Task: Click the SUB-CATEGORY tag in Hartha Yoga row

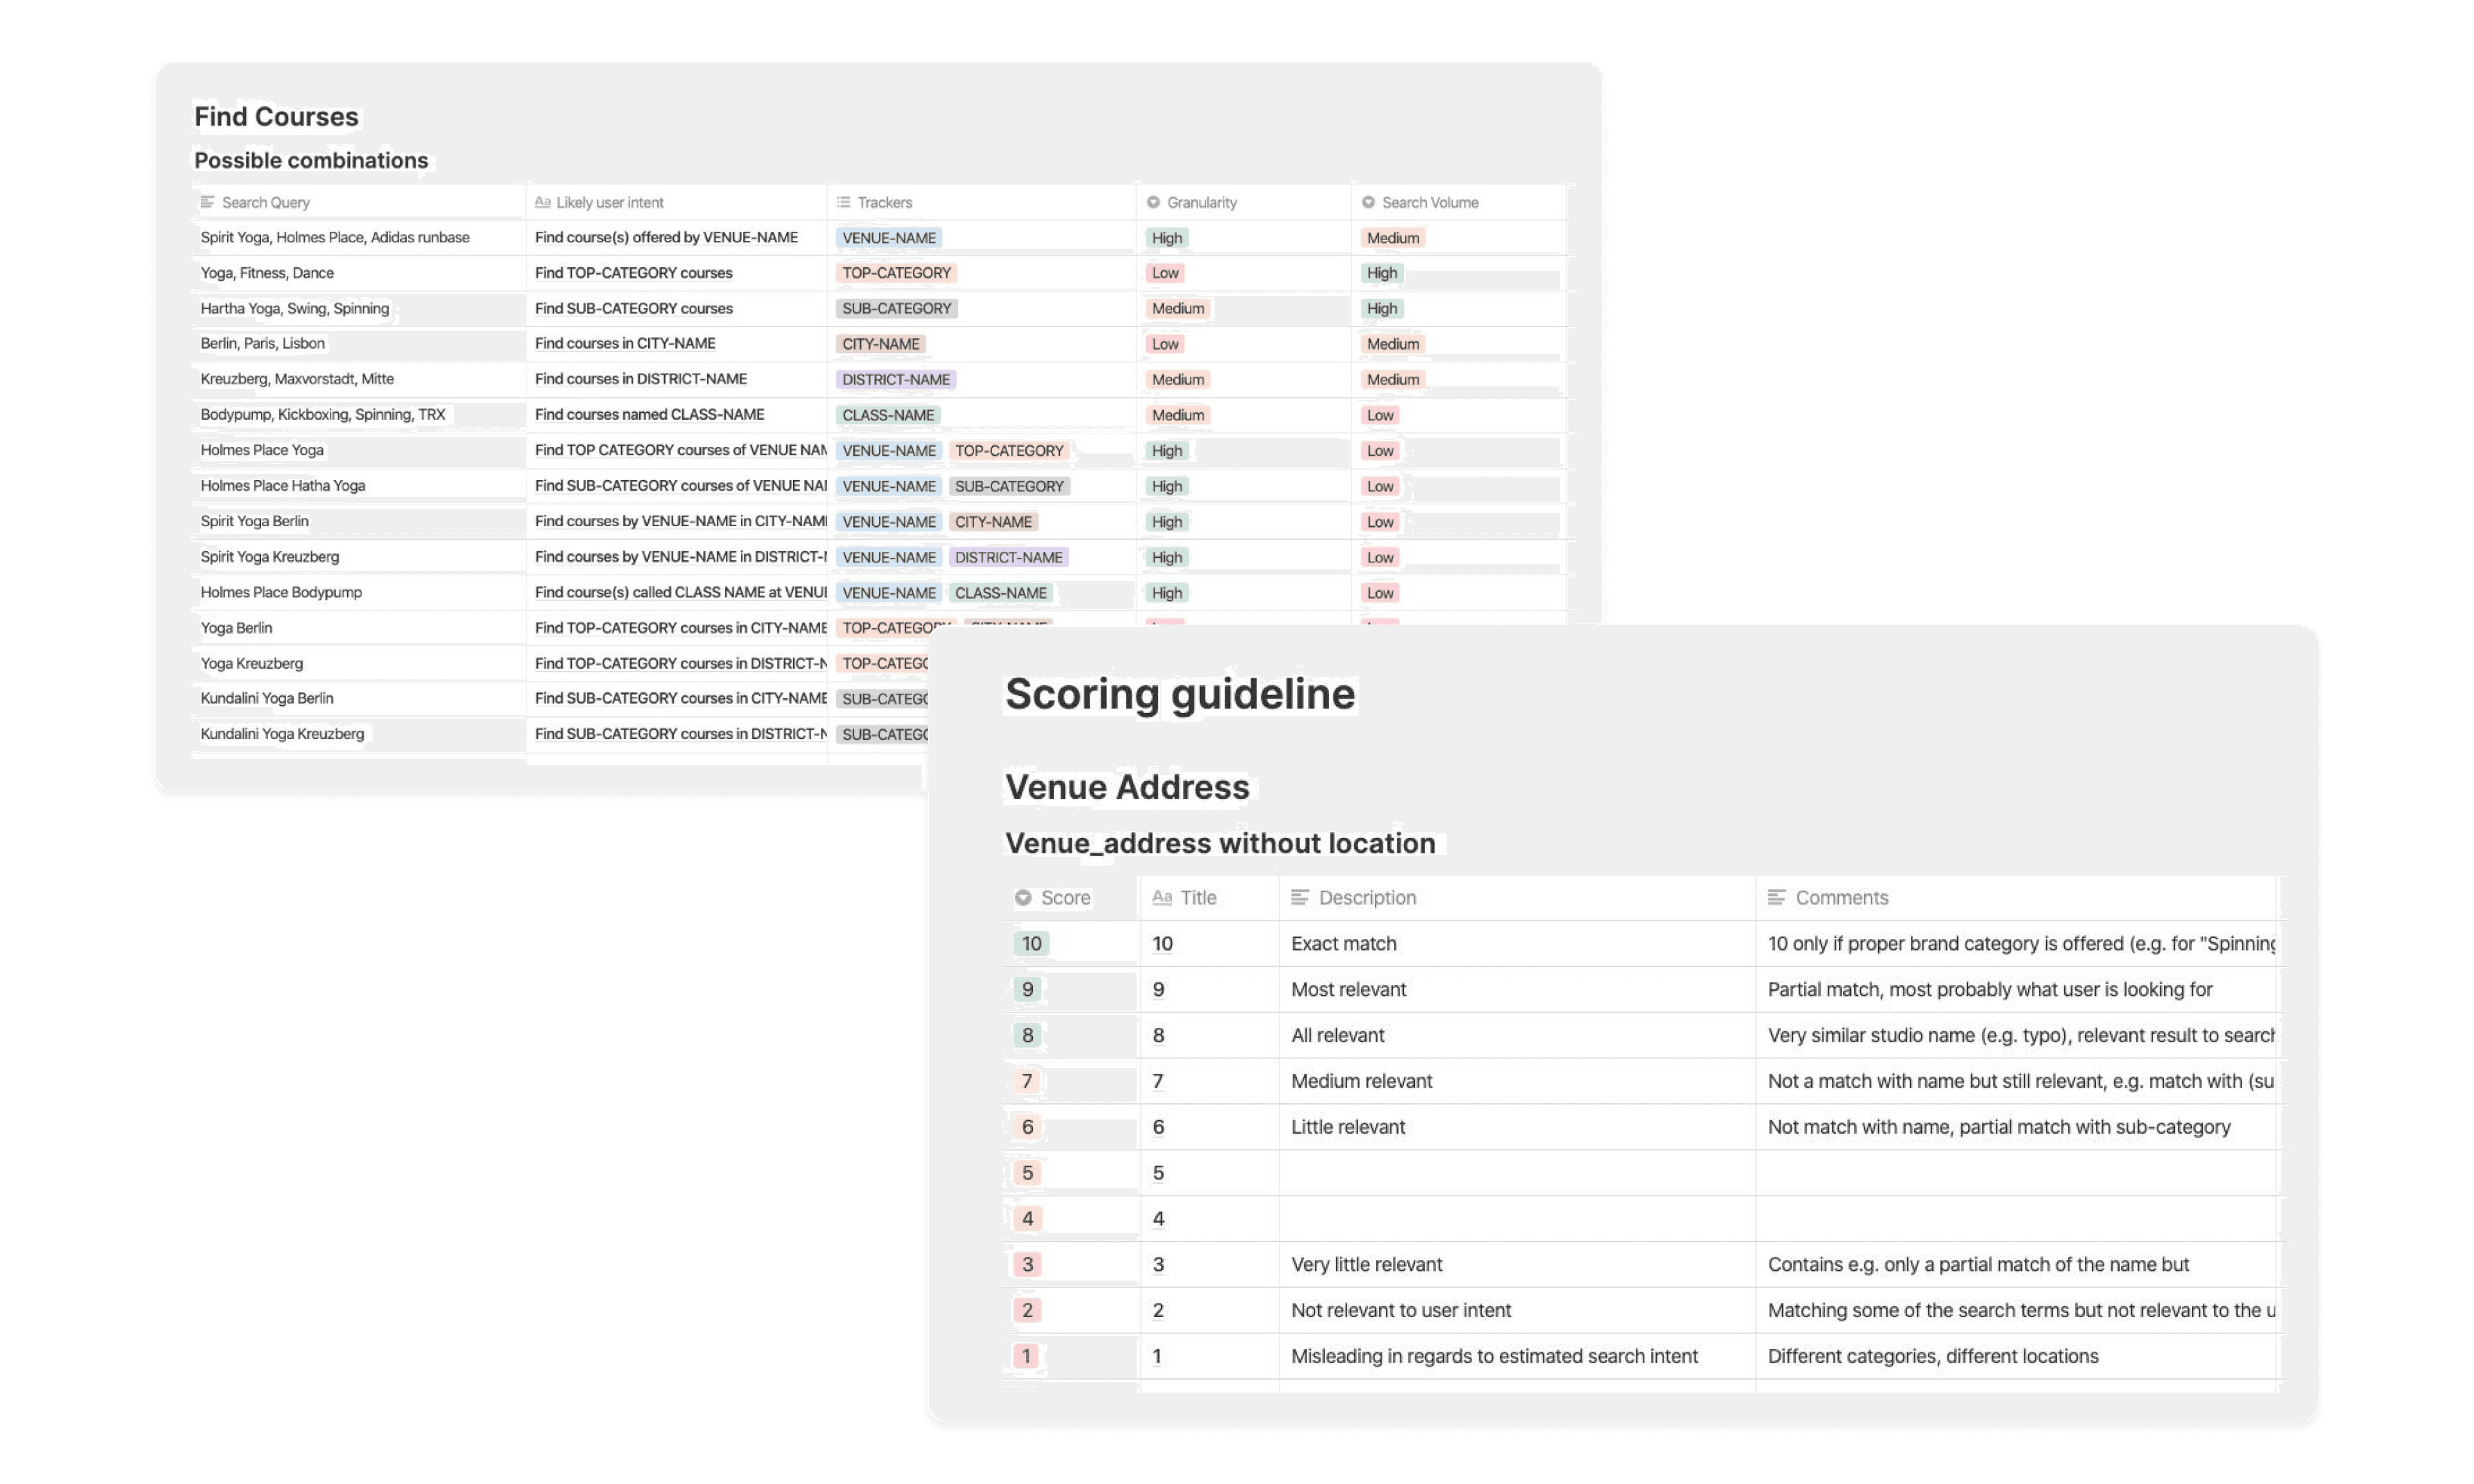Action: tap(897, 308)
